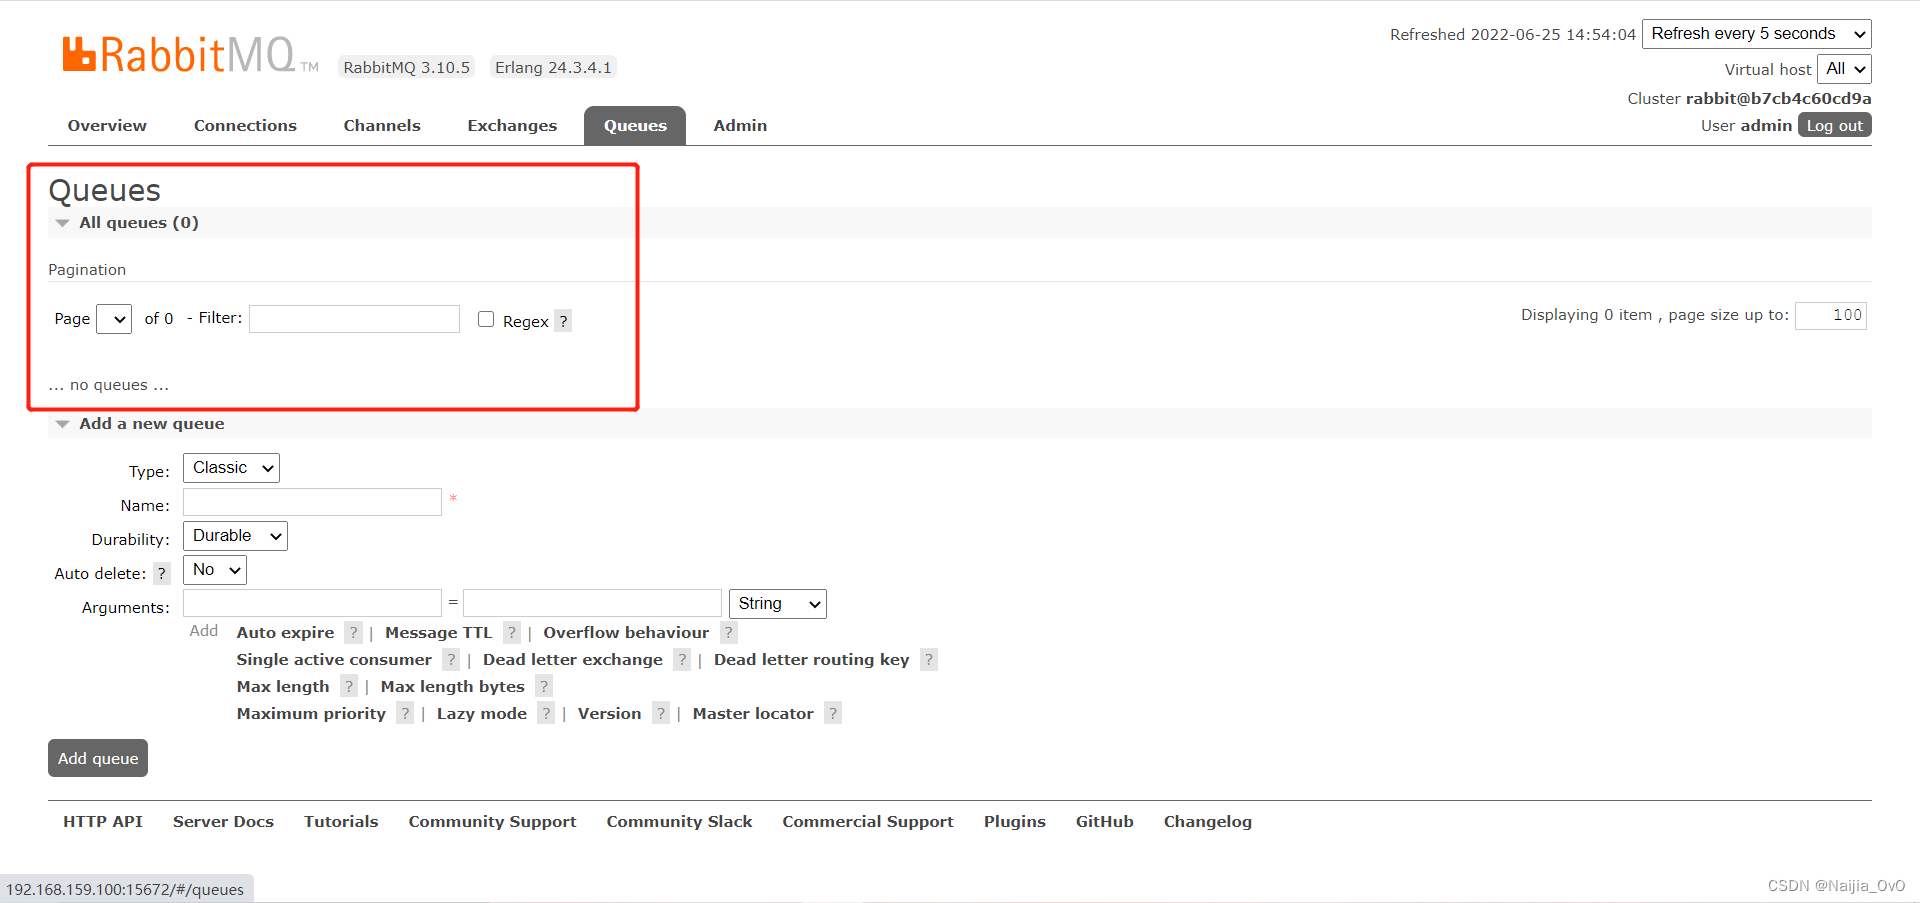Open help for Max length
Screen dimensions: 1920x903
coord(348,686)
